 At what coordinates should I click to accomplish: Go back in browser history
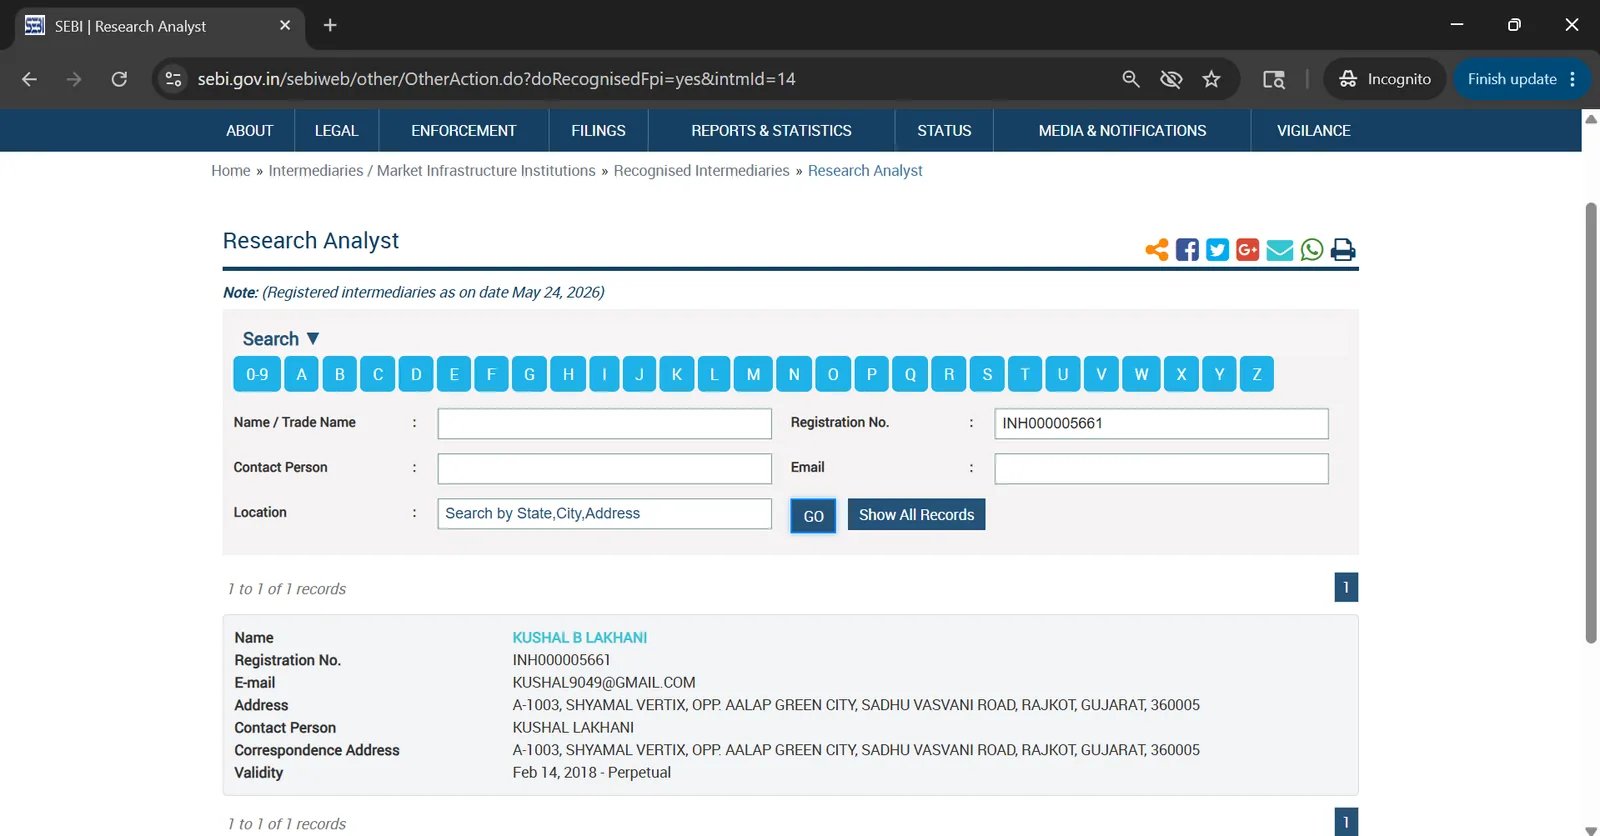29,79
